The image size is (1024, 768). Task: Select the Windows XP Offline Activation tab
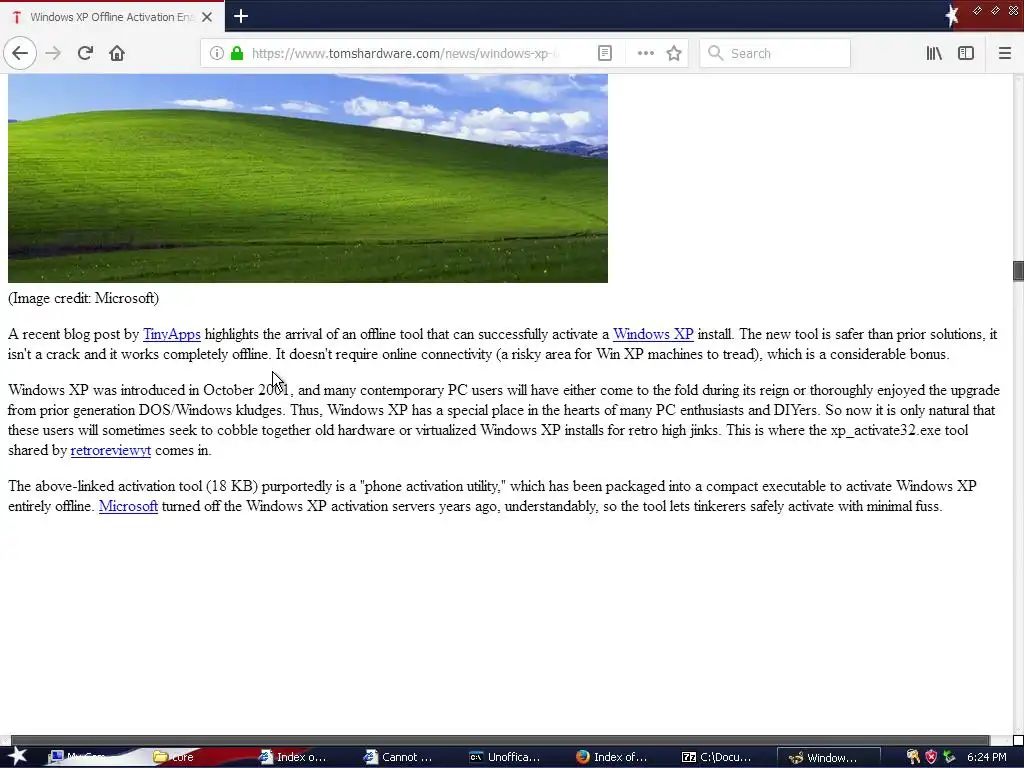pos(112,17)
